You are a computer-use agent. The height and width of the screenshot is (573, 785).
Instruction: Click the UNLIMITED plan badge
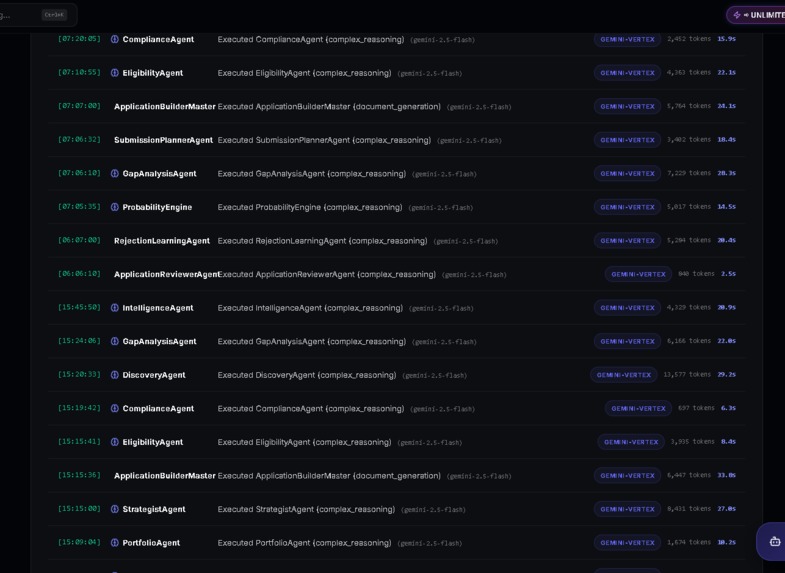[756, 15]
